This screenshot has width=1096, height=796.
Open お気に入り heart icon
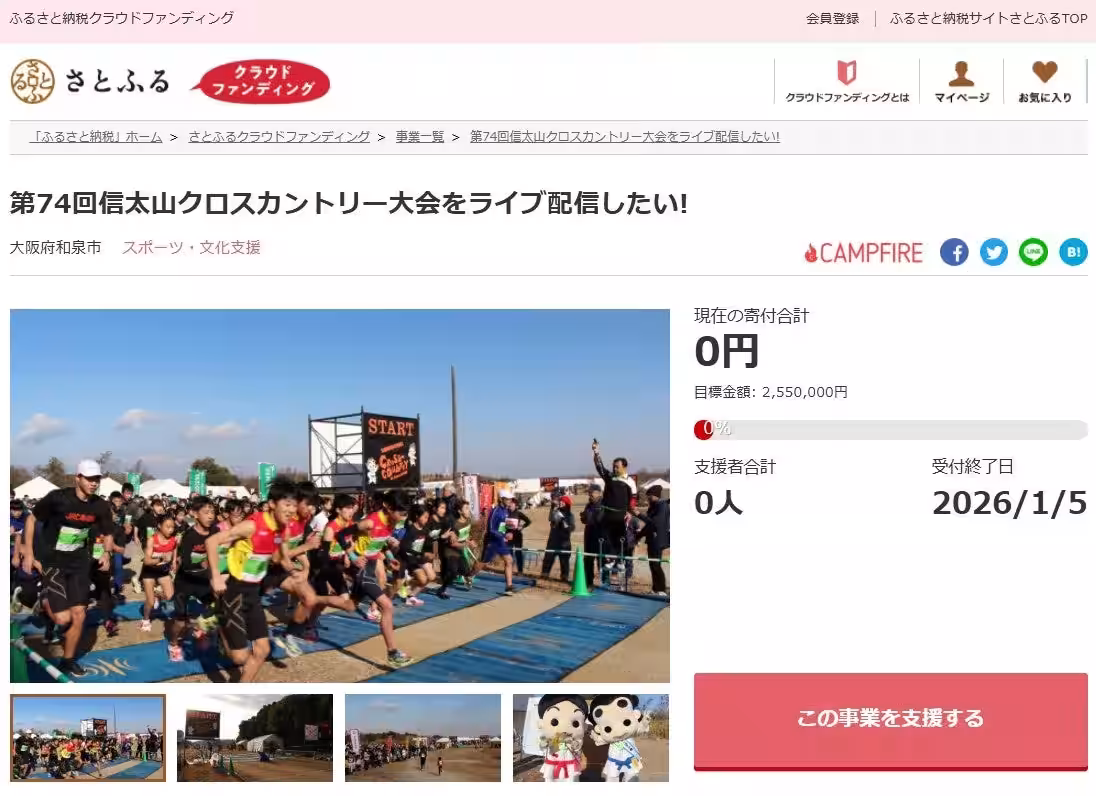pos(1044,71)
